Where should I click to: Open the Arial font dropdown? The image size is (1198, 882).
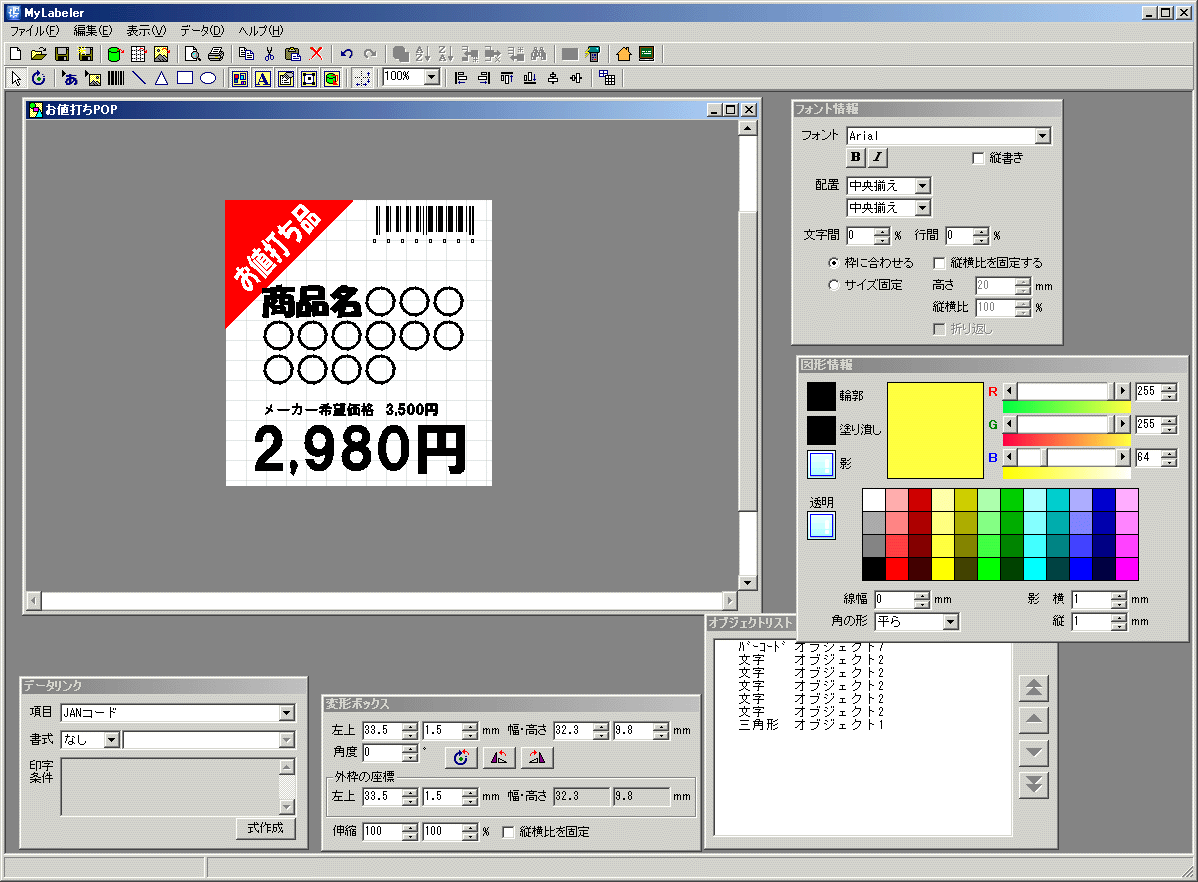(1043, 136)
